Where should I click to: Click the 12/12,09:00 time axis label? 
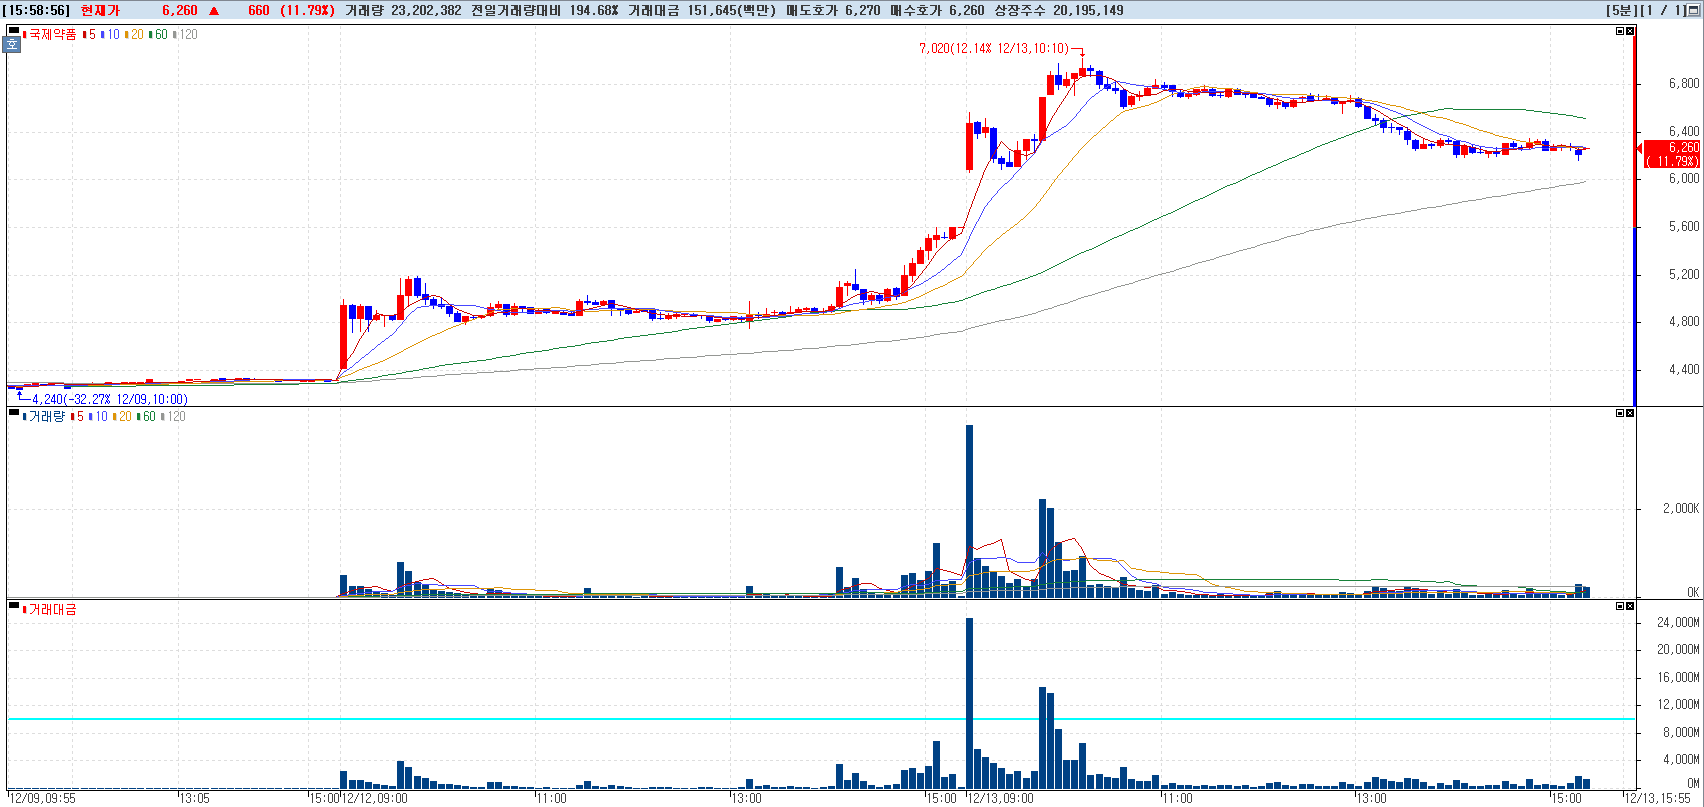[x=375, y=798]
